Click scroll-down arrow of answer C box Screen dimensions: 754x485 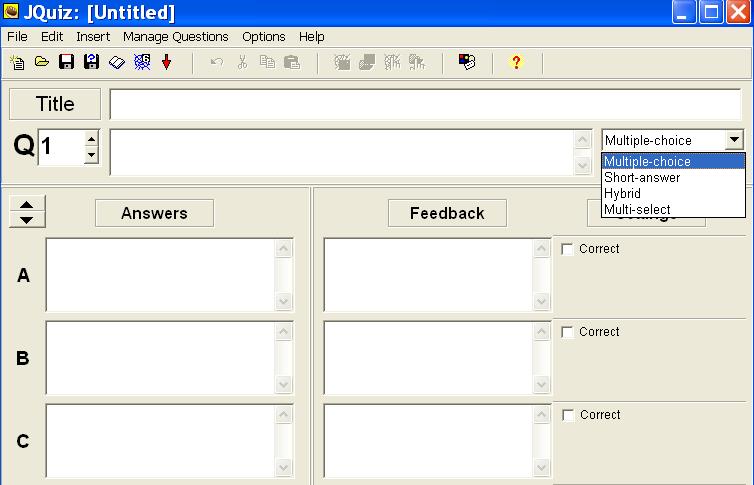tap(284, 468)
